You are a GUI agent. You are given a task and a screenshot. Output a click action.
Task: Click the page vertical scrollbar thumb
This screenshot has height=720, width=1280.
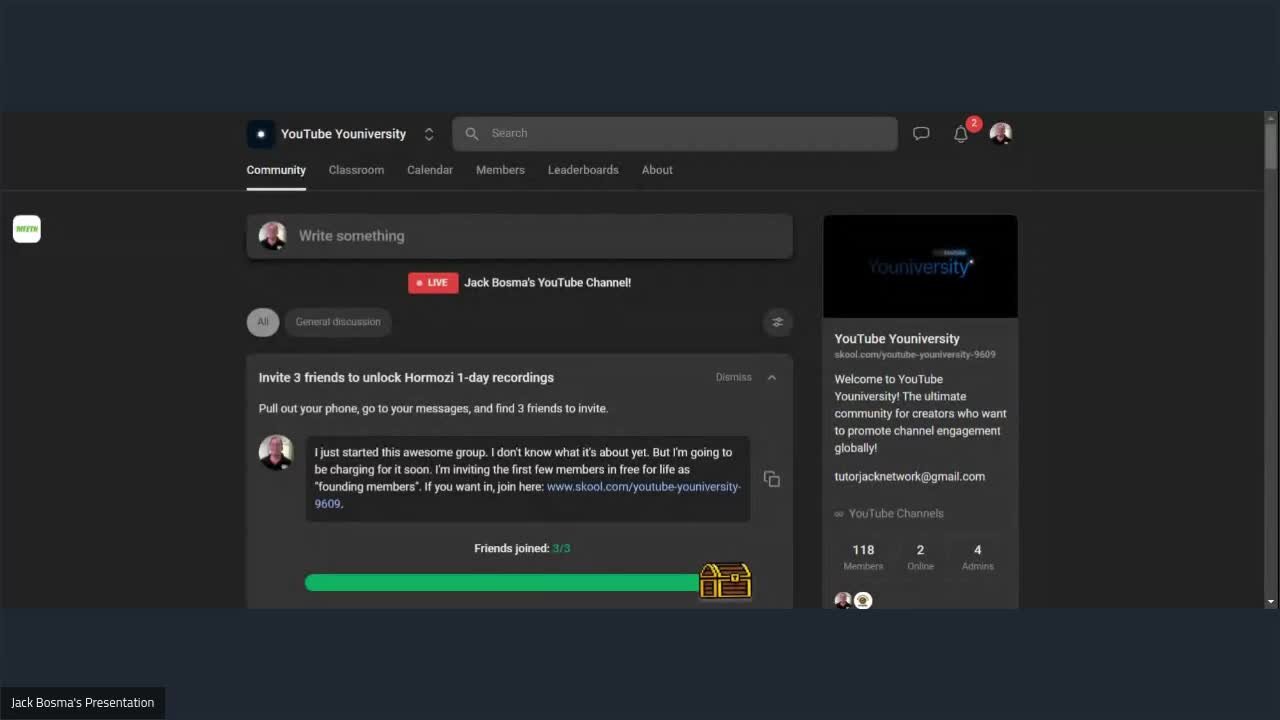[x=1271, y=146]
